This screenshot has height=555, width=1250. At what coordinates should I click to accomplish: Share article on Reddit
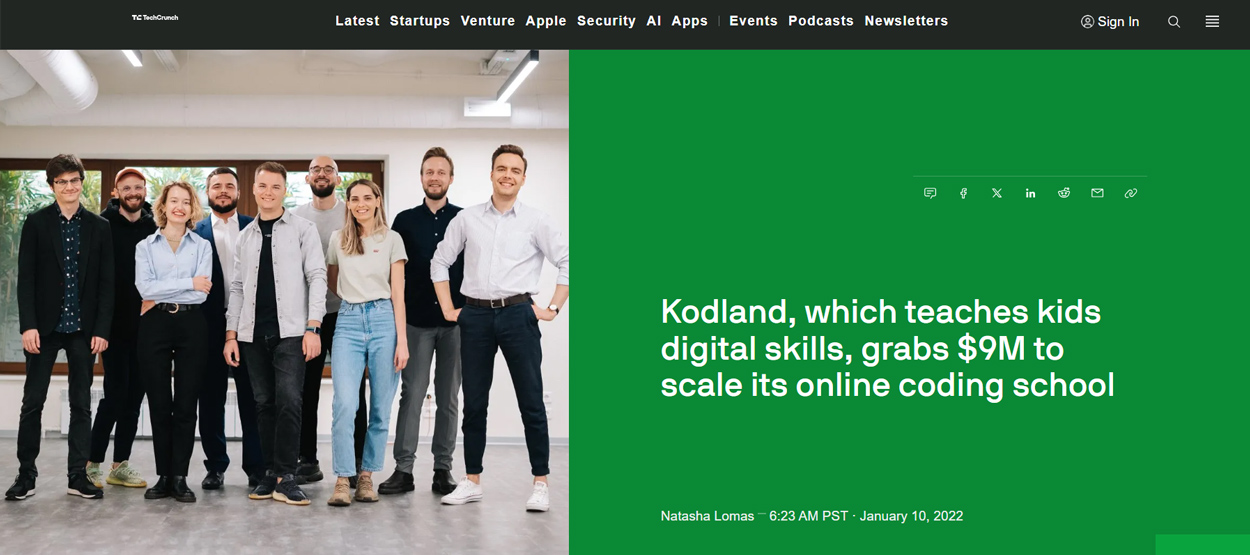[x=1064, y=193]
